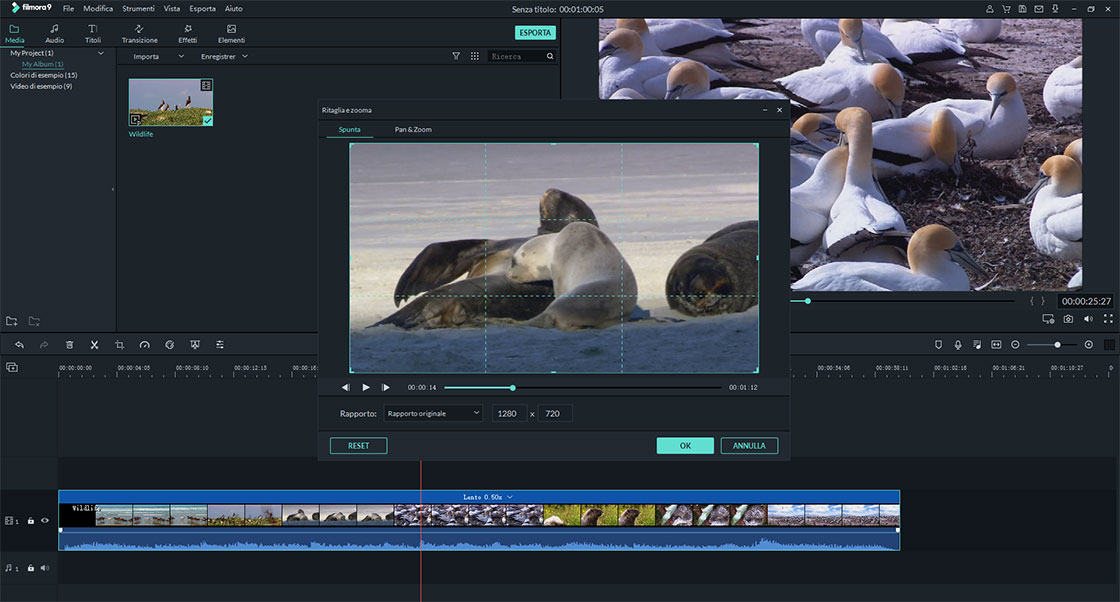Screen dimensions: 1120x602
Task: Click the download icon in title bar
Action: tap(1055, 9)
